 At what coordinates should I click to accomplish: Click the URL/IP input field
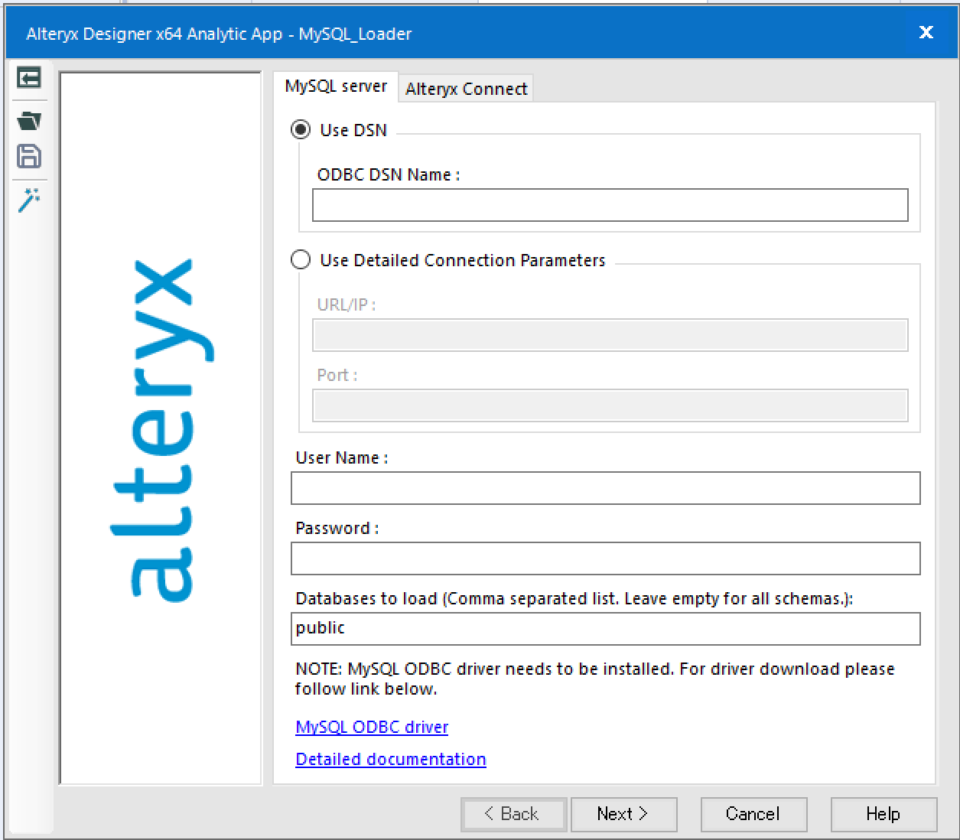pos(610,335)
